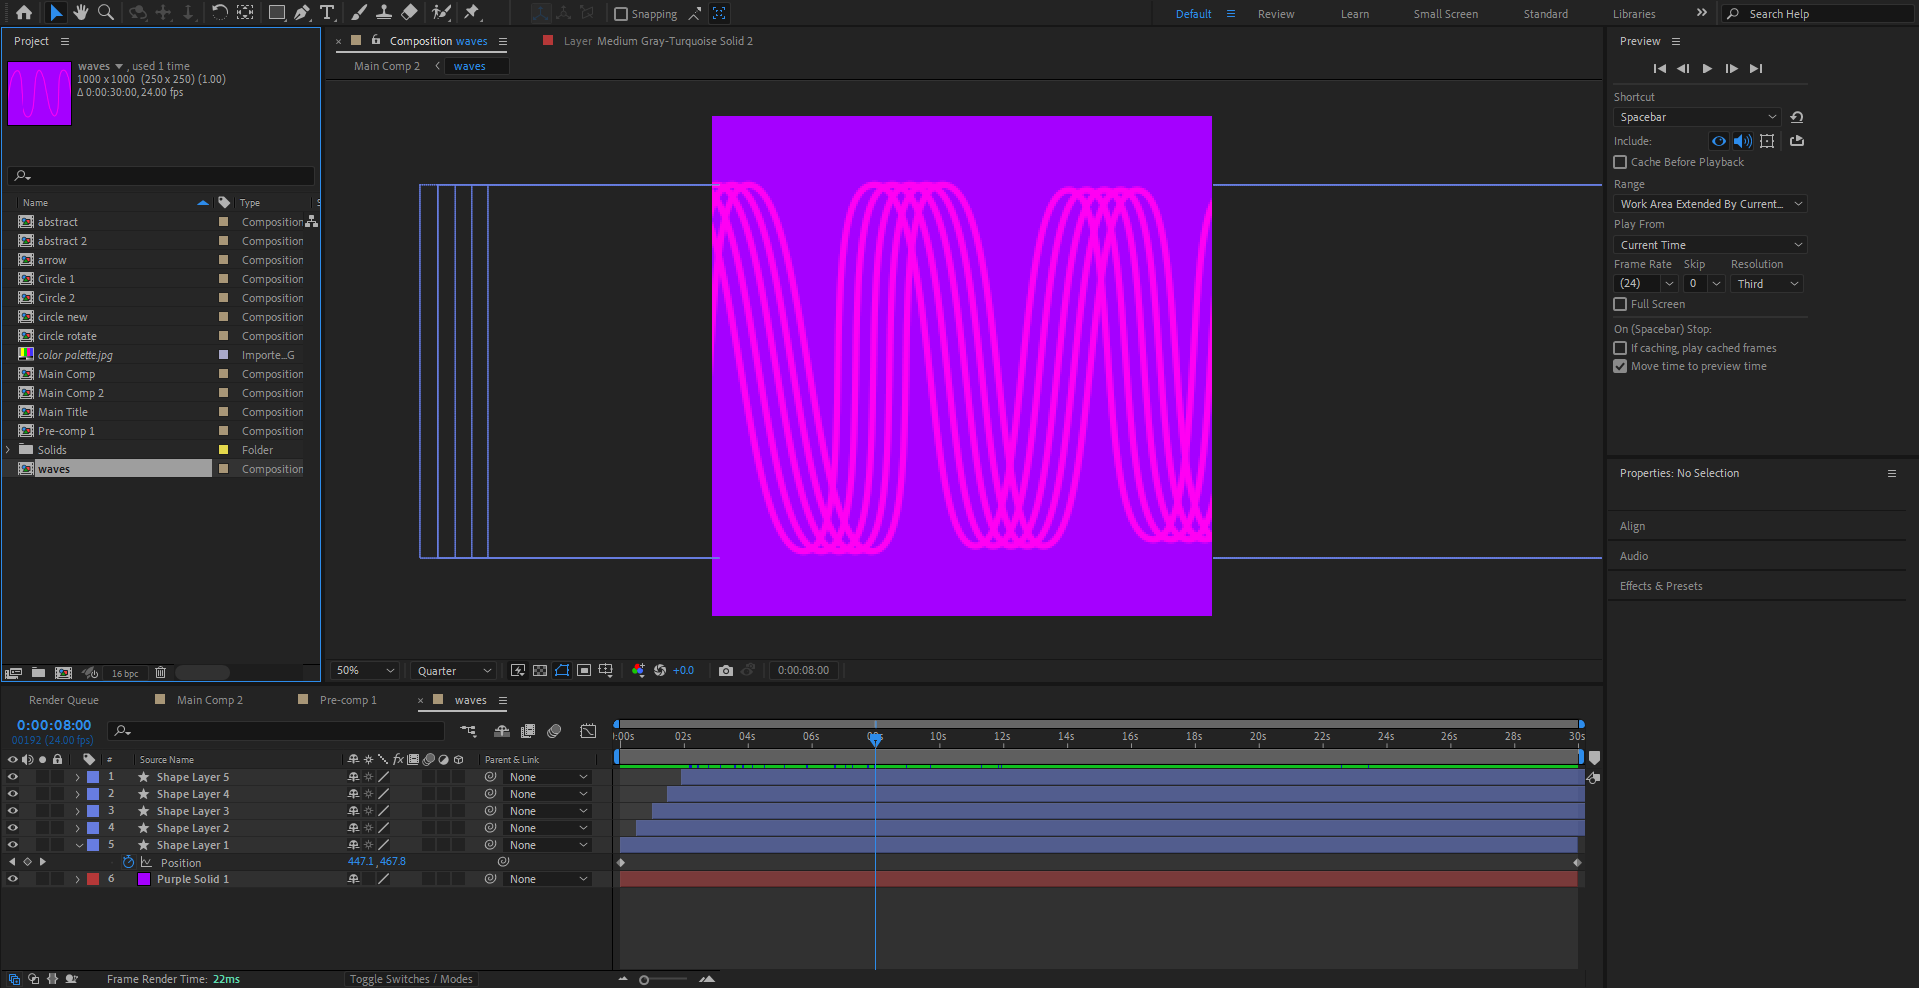Switch to the Learn workspace
1919x988 pixels.
click(x=1355, y=14)
